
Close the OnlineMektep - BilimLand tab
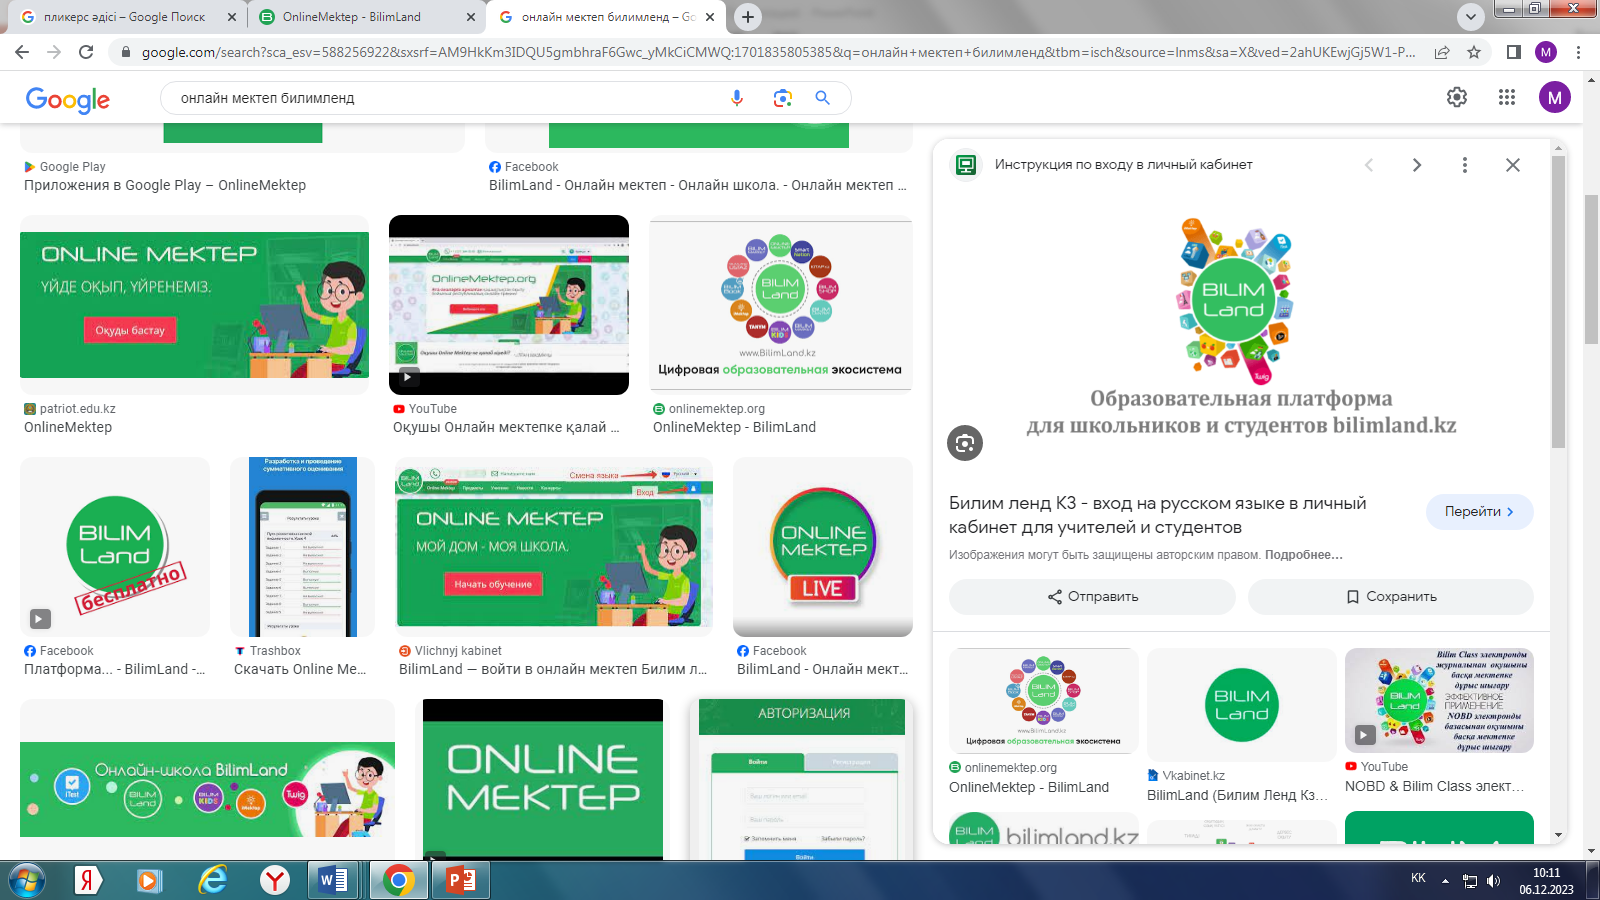[471, 17]
